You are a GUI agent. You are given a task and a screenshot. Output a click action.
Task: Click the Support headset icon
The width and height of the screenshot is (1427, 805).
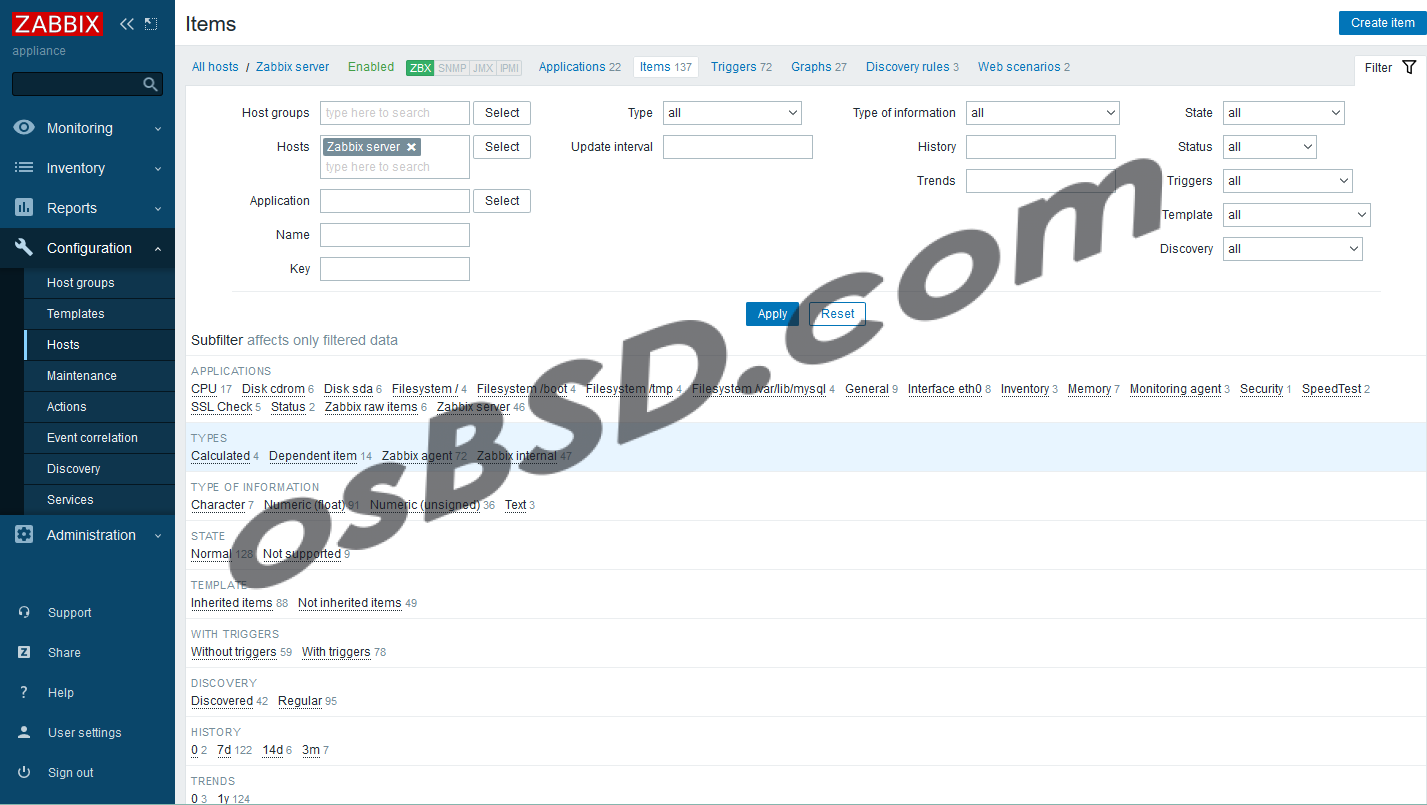pyautogui.click(x=24, y=613)
